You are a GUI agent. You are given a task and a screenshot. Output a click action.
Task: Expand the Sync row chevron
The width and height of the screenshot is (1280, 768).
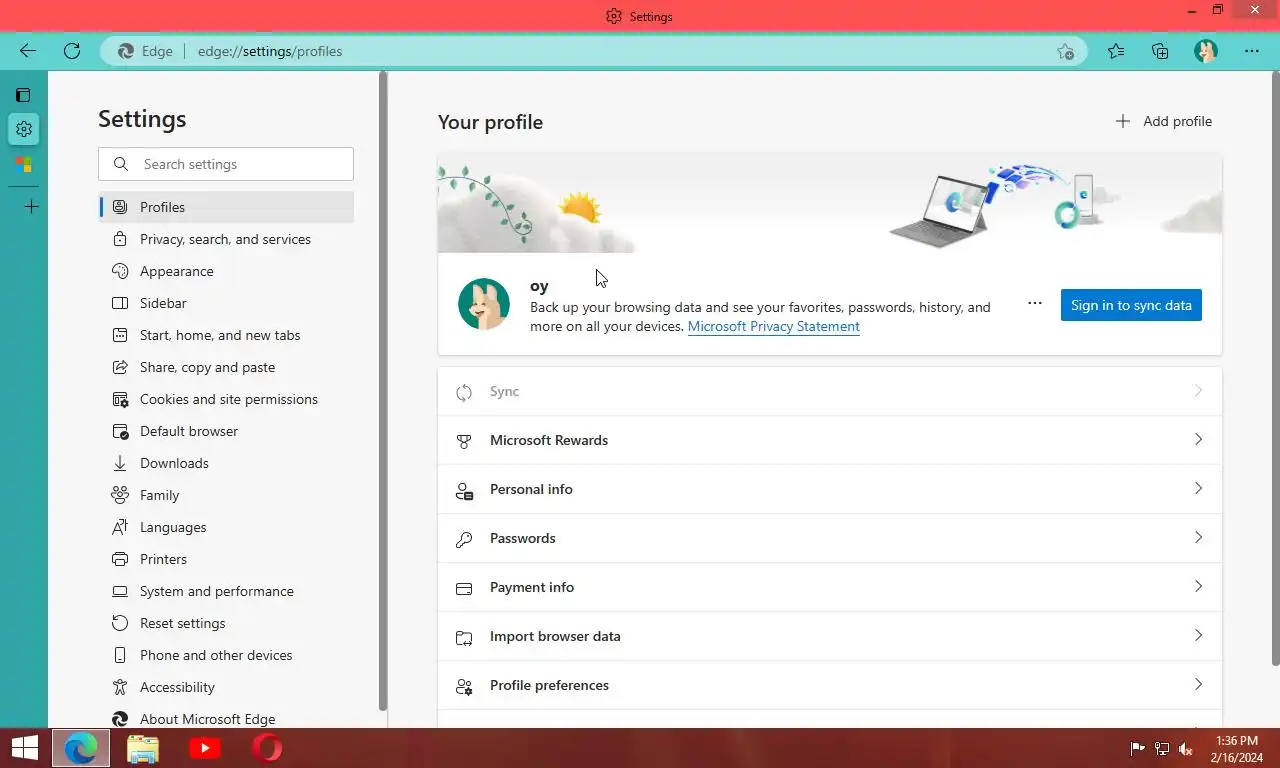[x=1198, y=391]
